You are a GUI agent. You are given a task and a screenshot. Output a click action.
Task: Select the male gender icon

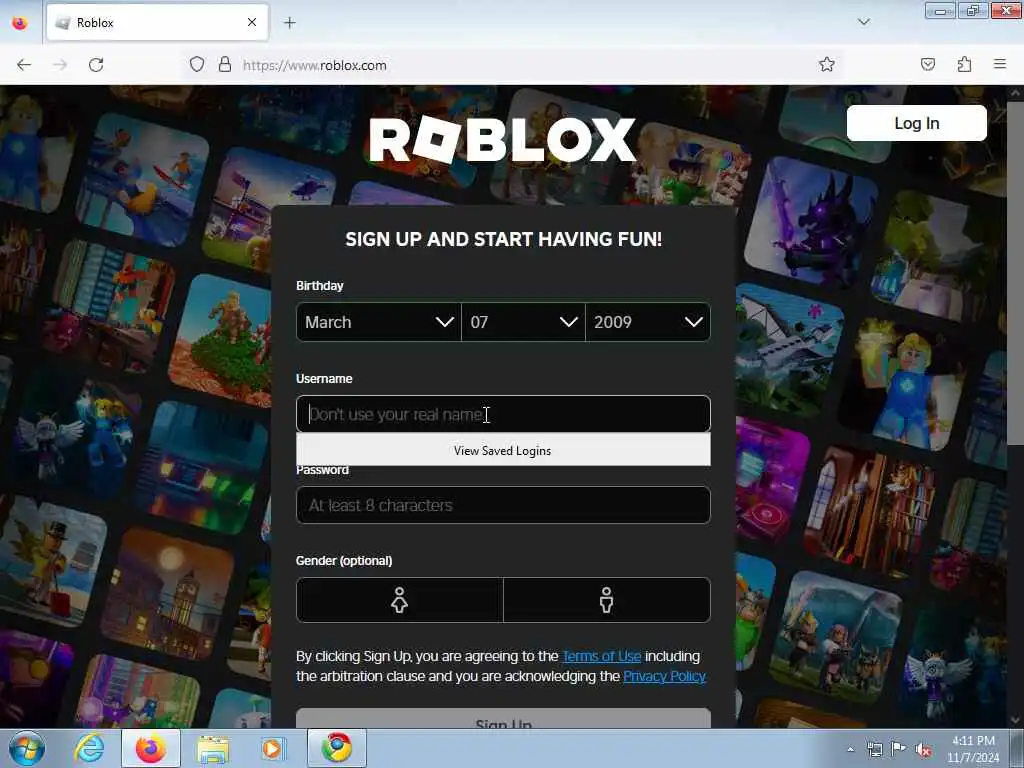(607, 600)
